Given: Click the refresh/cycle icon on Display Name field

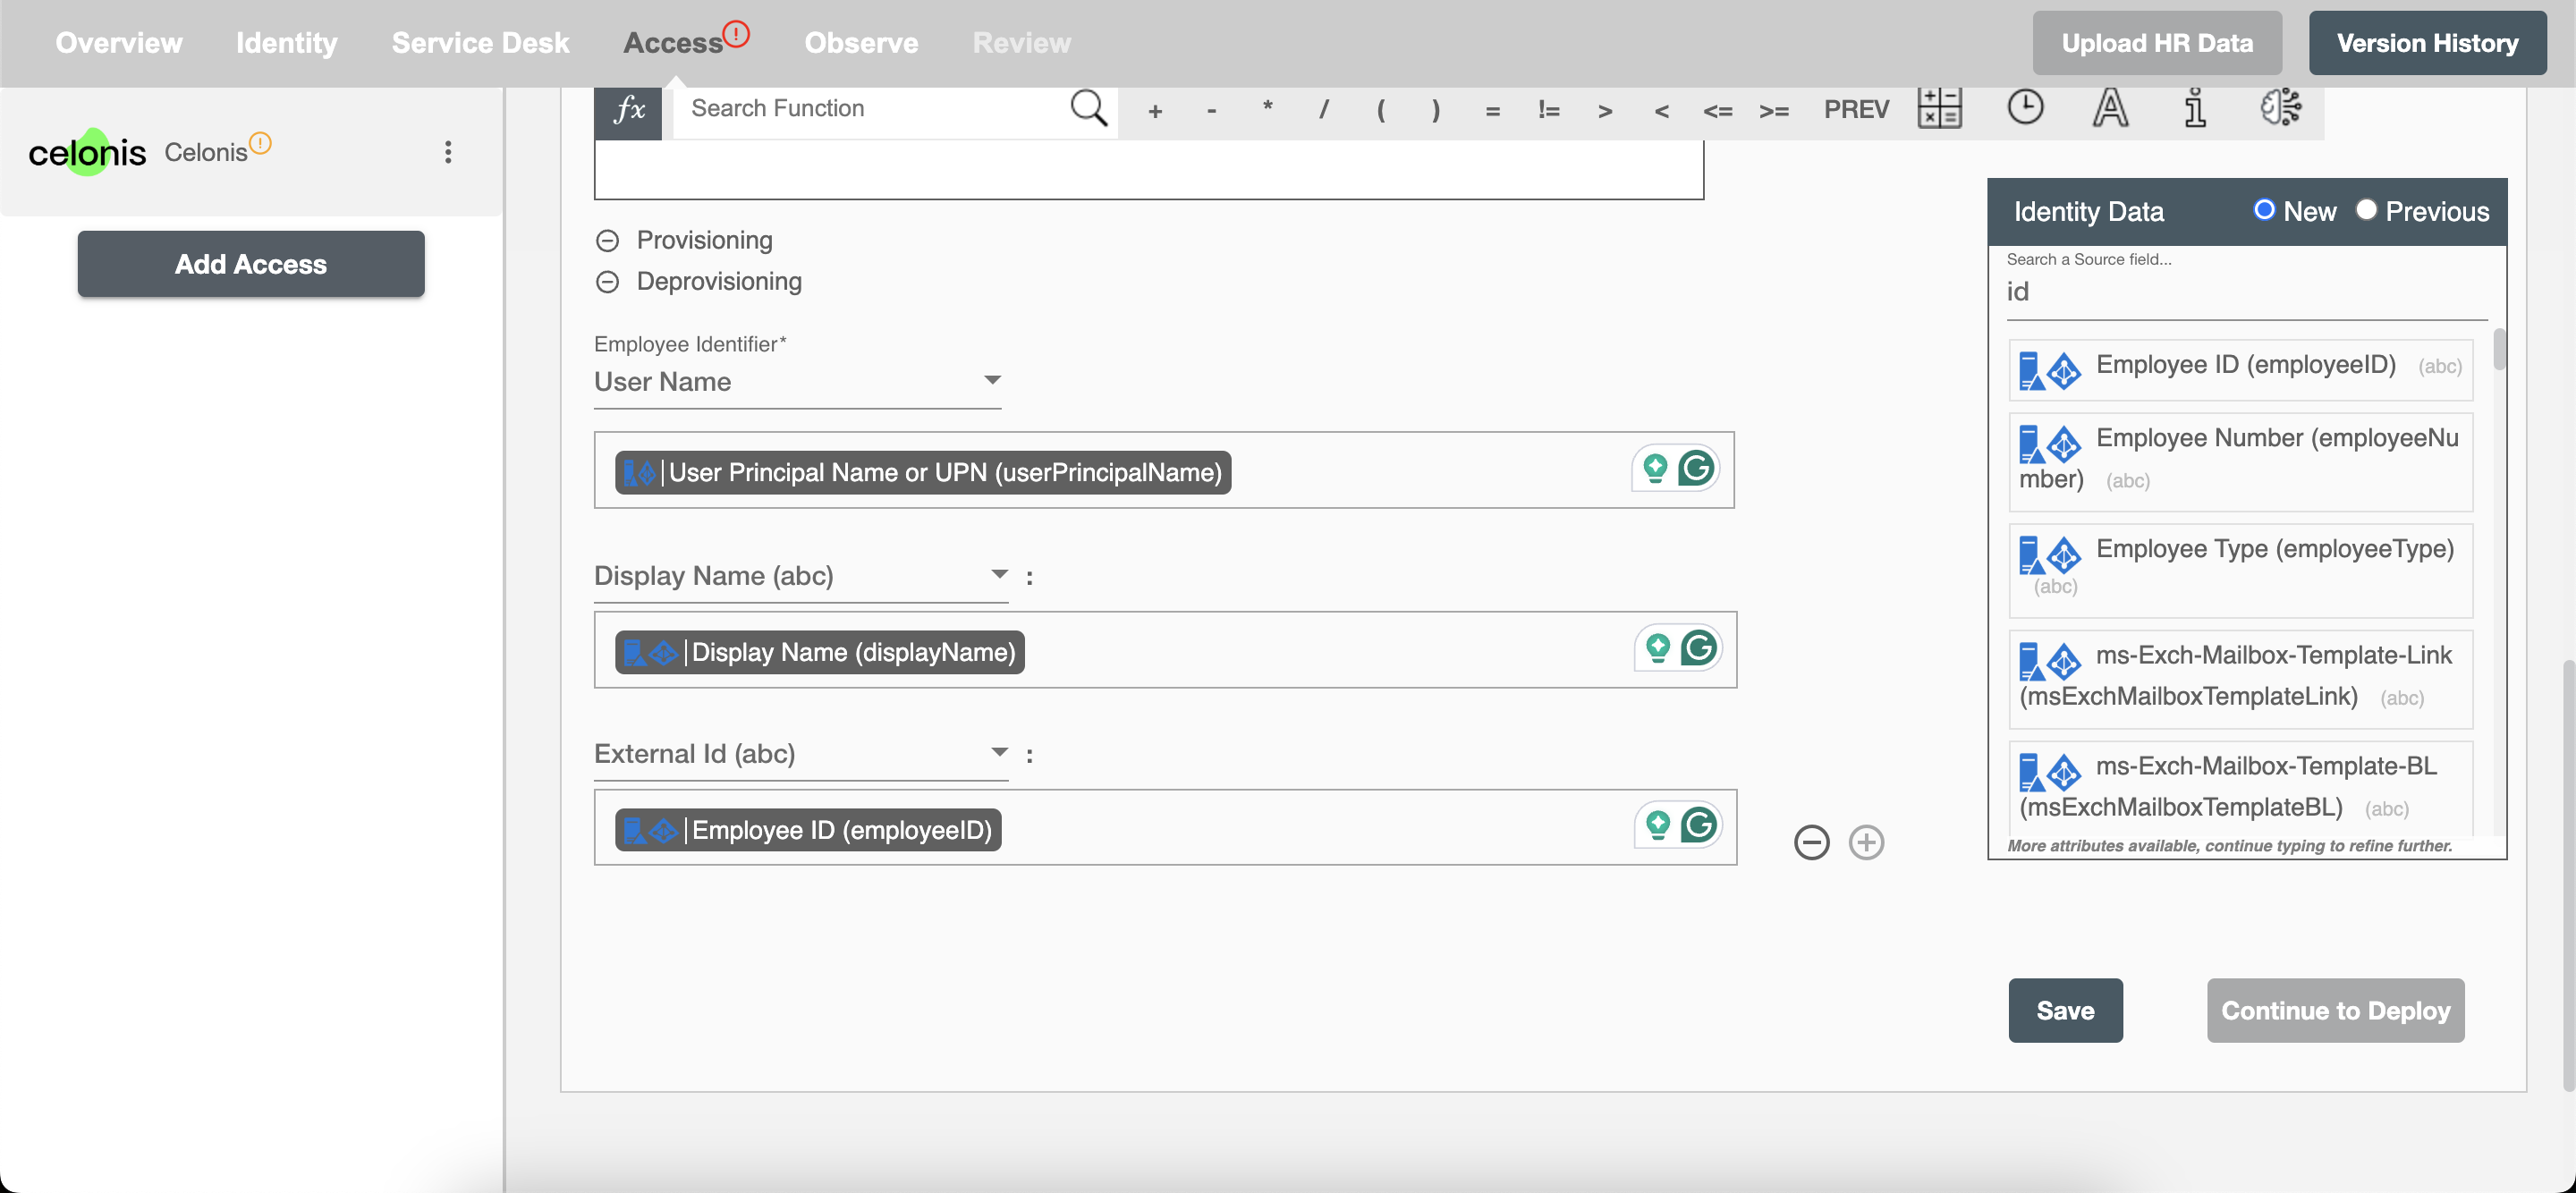Looking at the screenshot, I should [x=1697, y=647].
